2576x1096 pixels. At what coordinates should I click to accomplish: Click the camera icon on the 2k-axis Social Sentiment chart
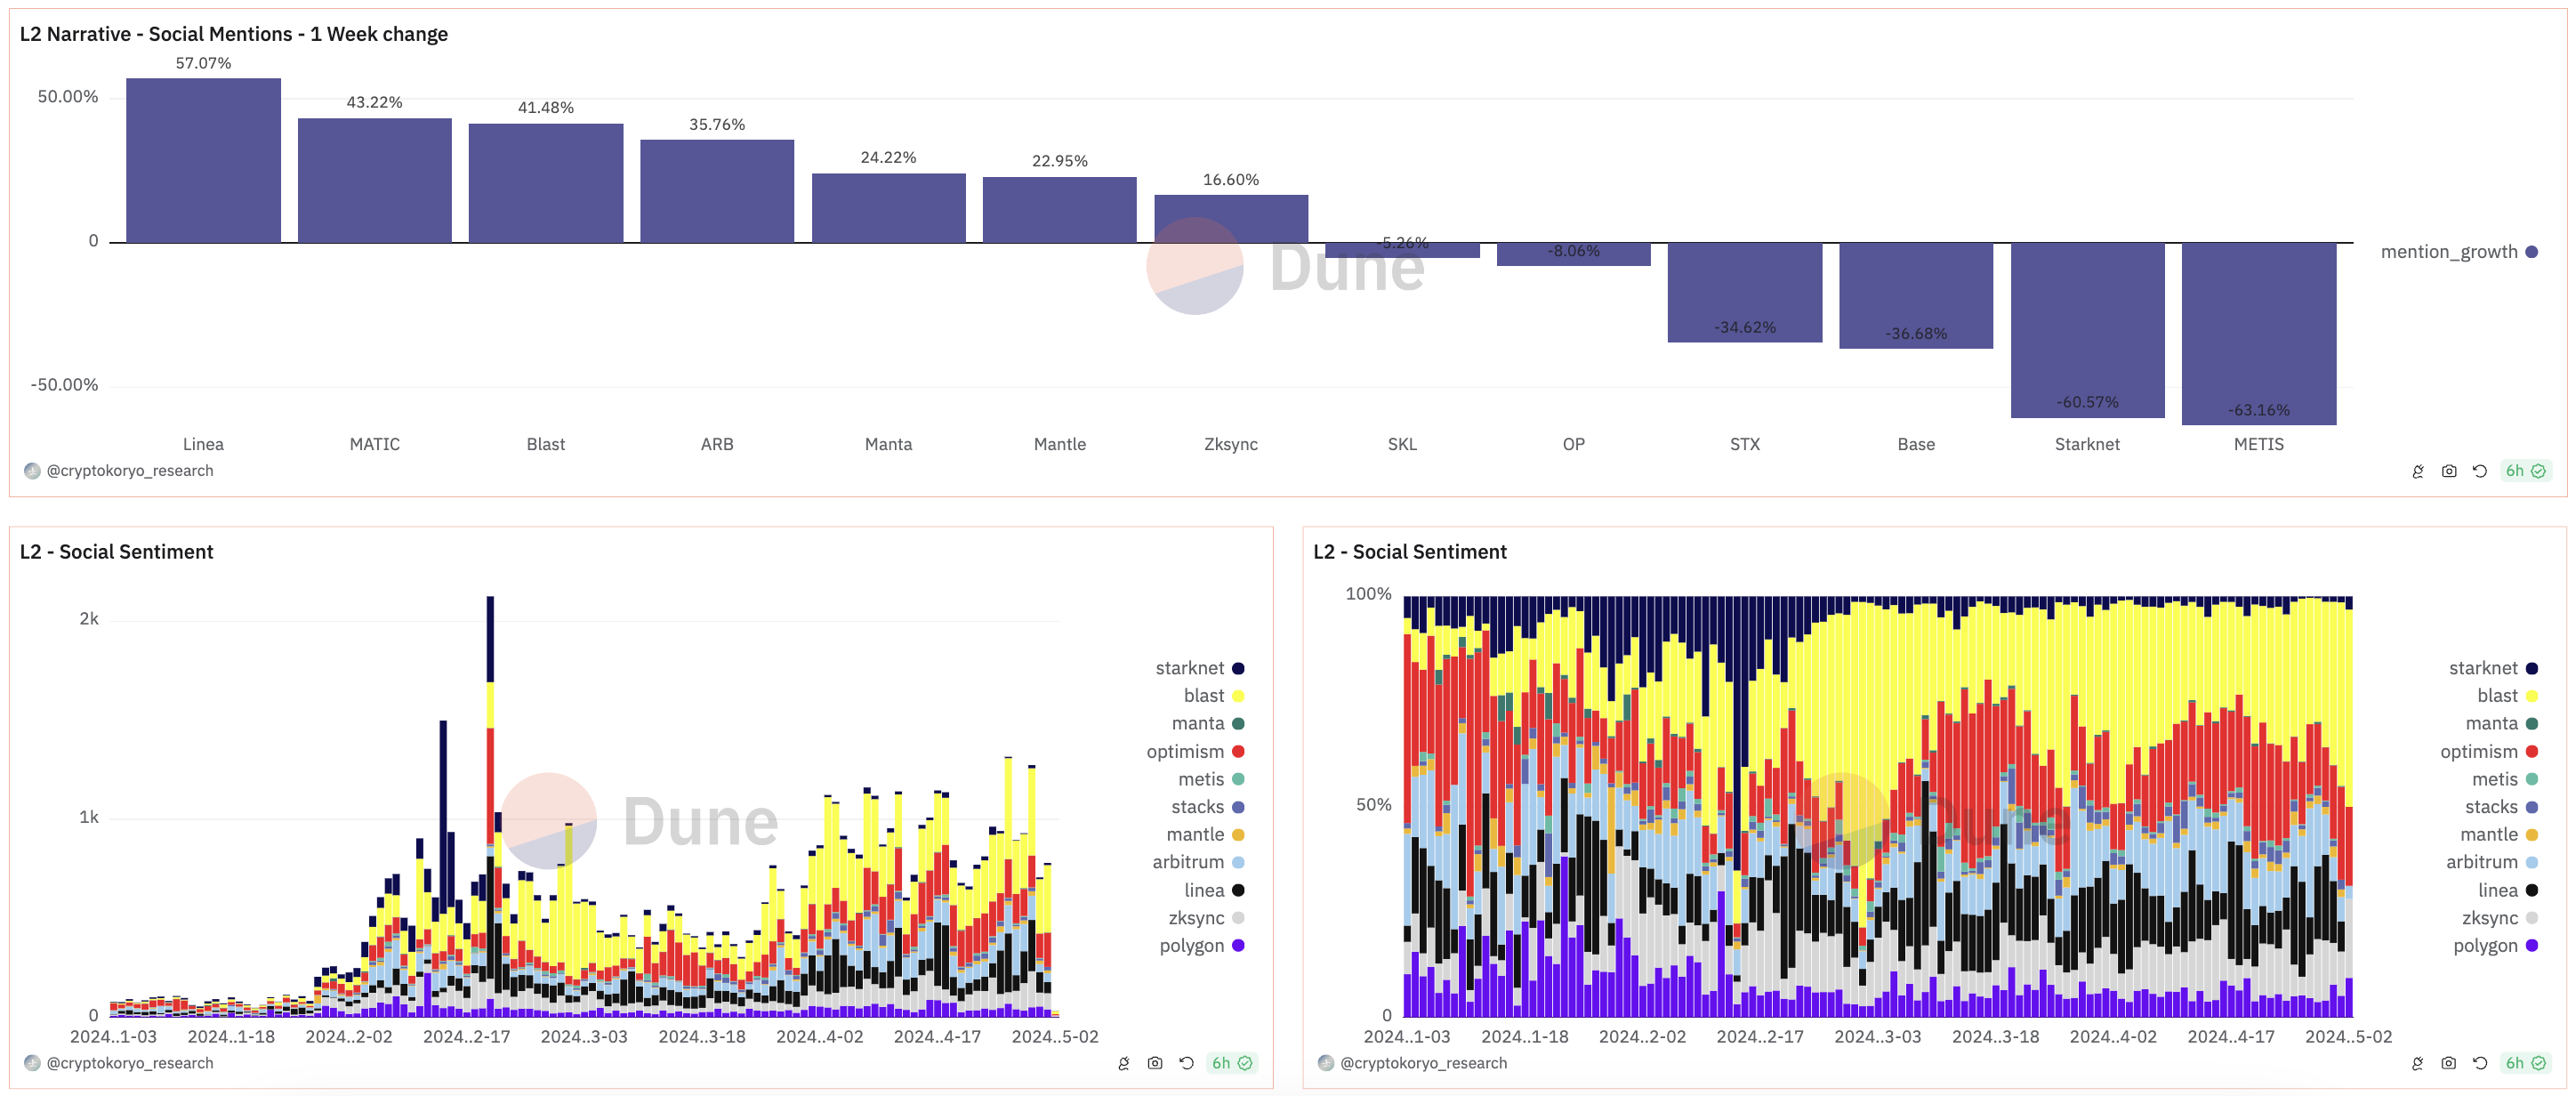pos(1155,1063)
